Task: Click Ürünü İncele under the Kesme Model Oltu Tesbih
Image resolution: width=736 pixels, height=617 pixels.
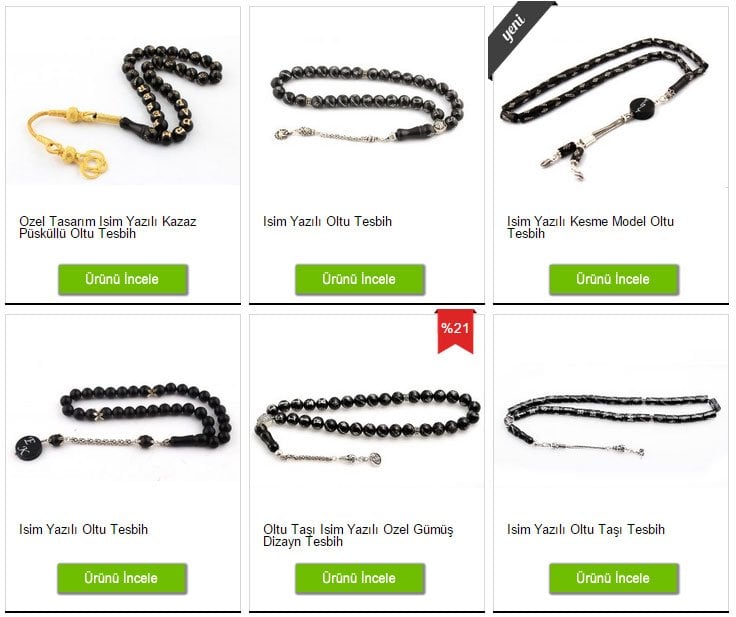Action: click(x=614, y=279)
